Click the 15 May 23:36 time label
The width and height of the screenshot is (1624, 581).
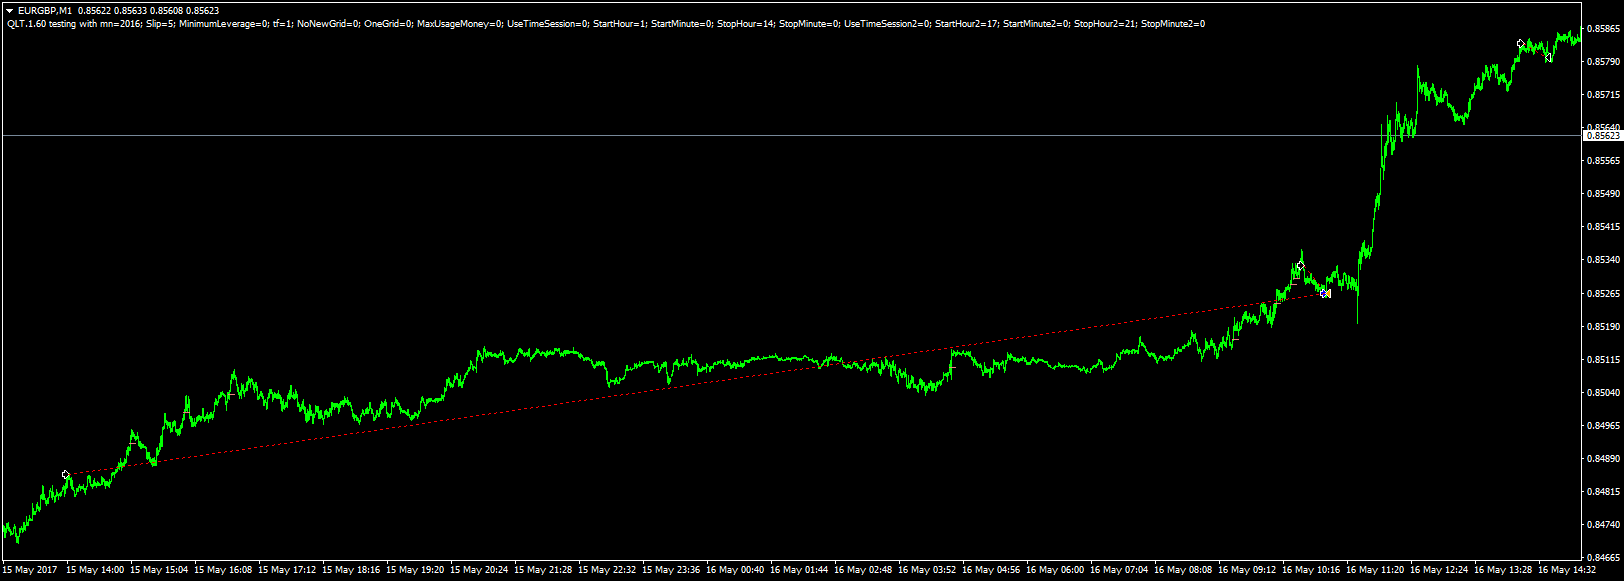pos(671,570)
